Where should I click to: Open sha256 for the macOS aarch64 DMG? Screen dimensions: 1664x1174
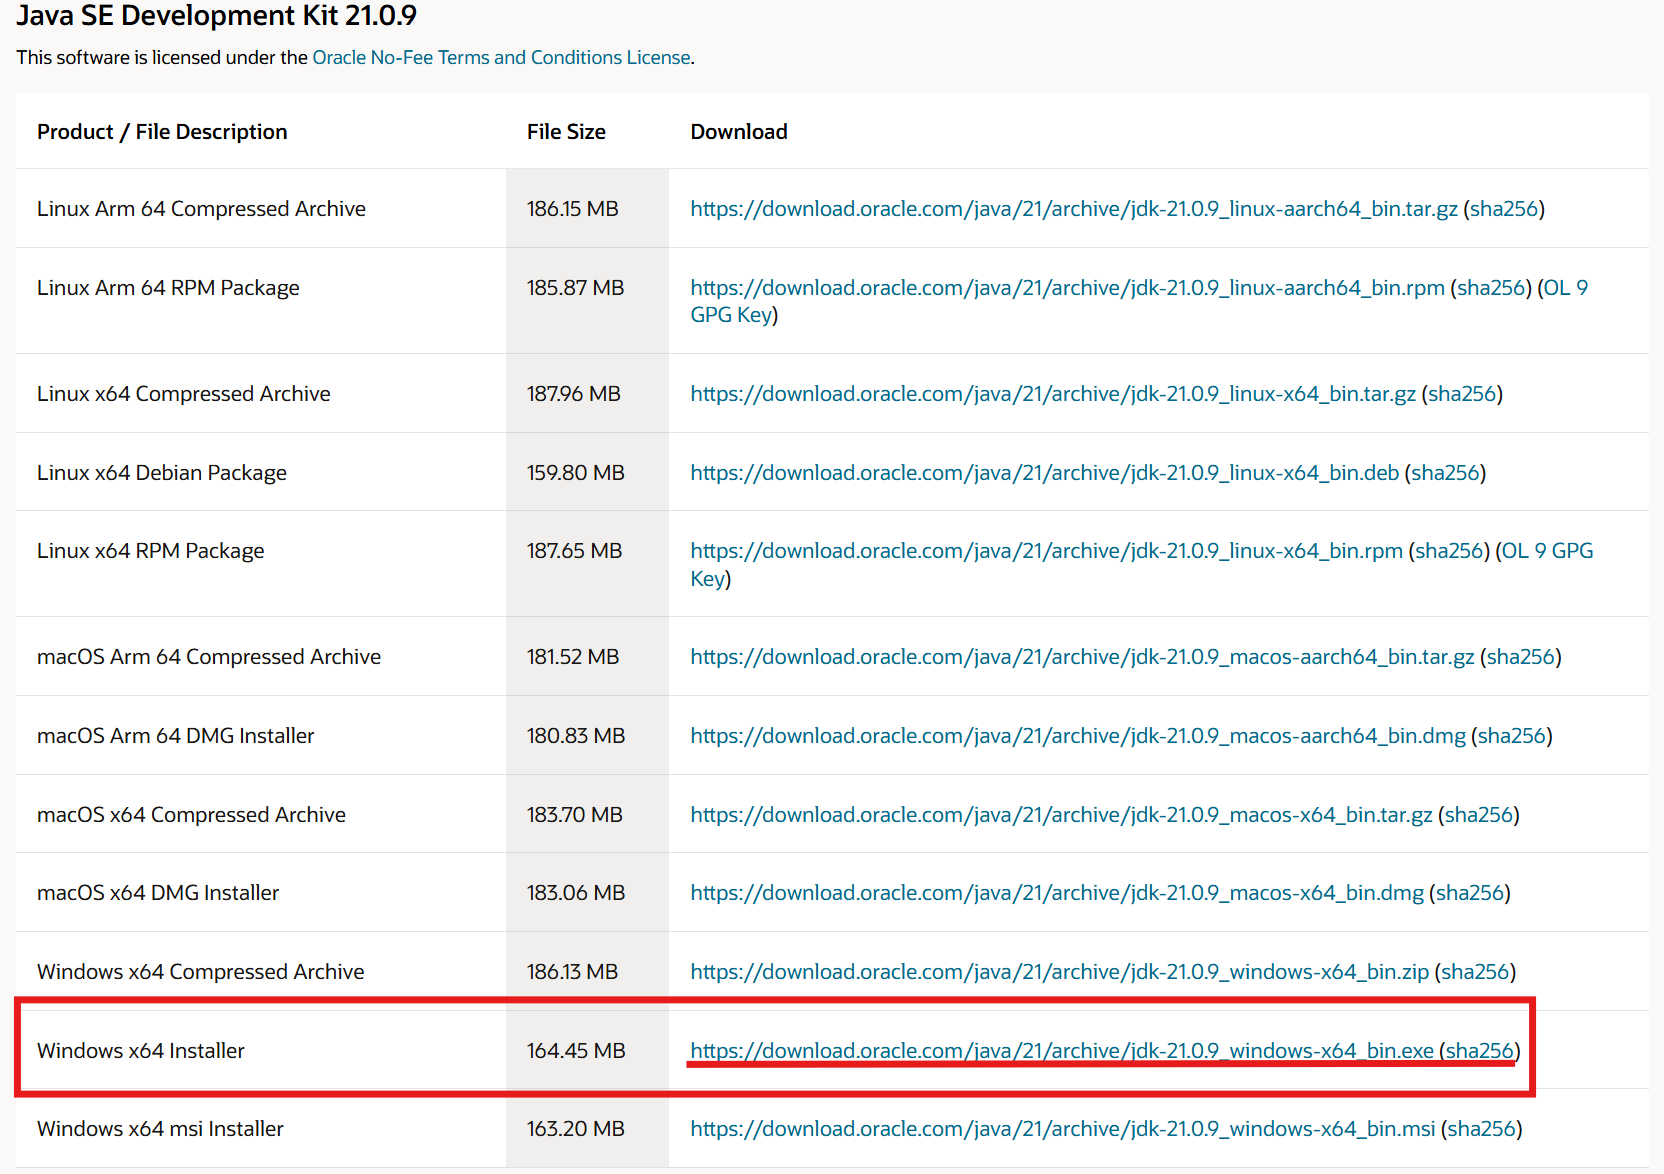point(1511,736)
